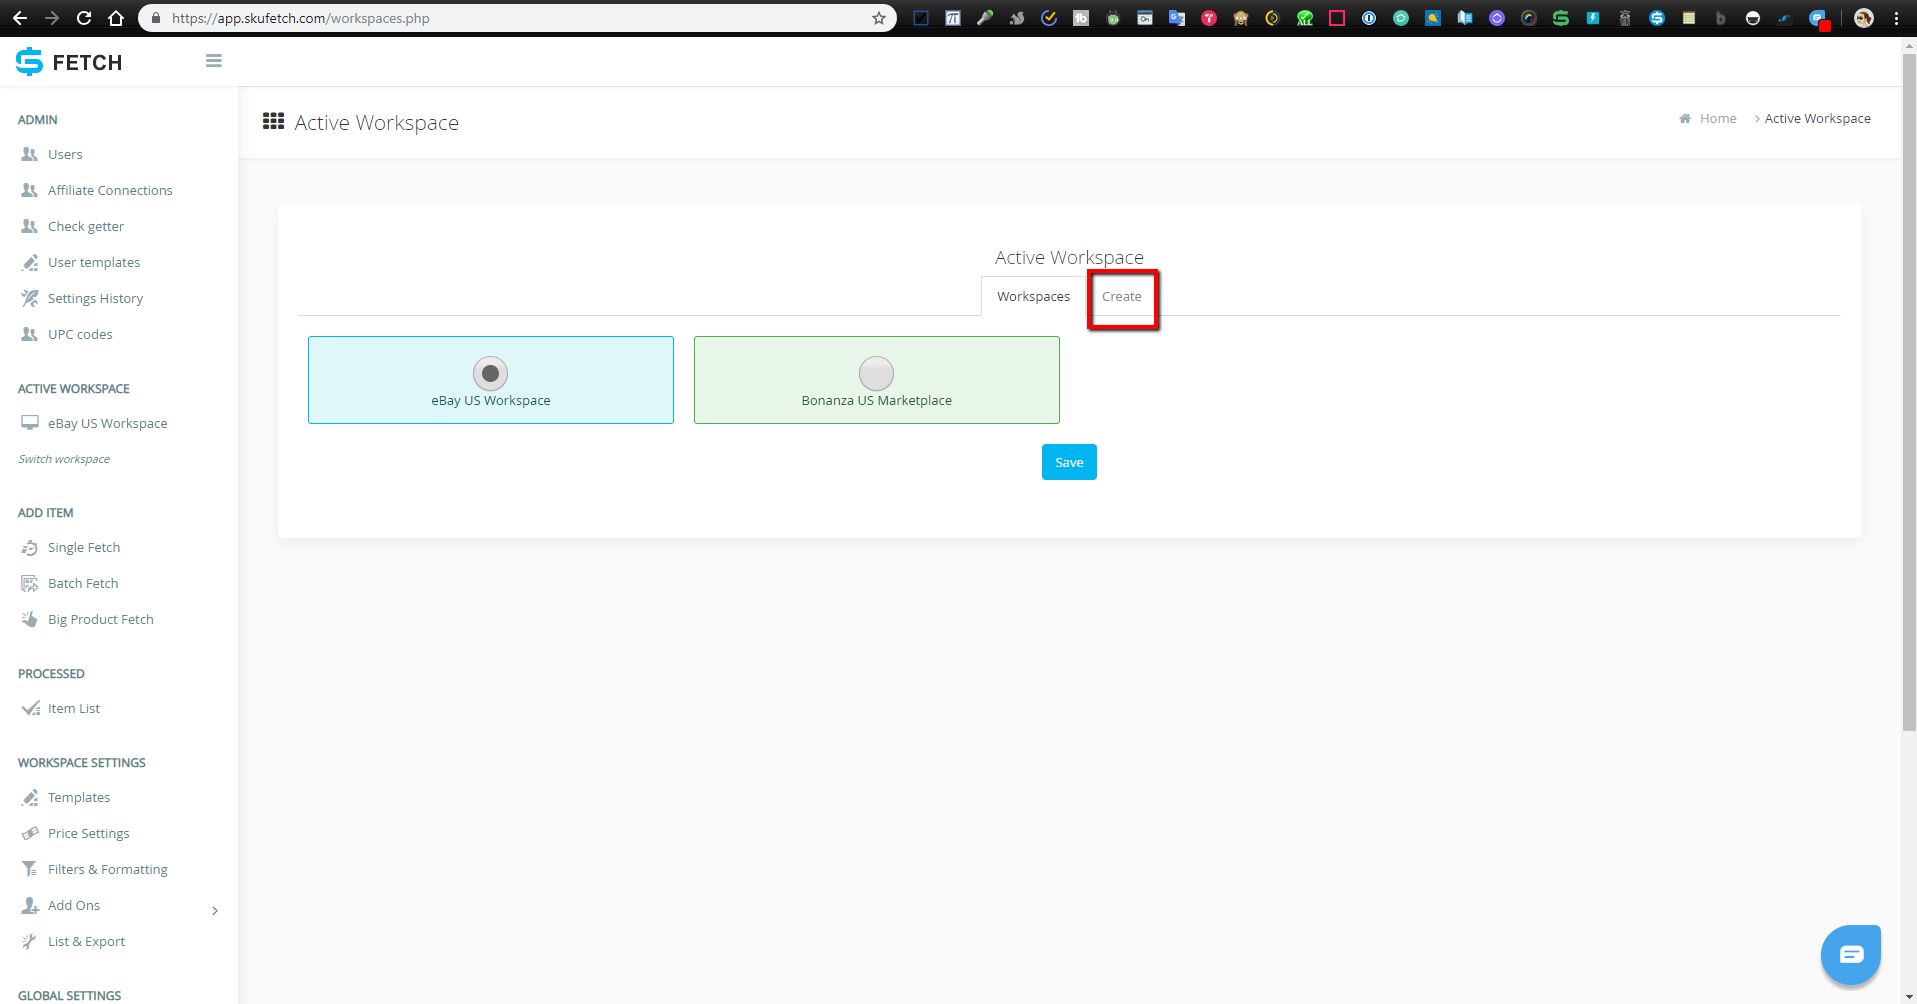Bookmark page with star icon
Screen dimensions: 1917x1004
(879, 18)
